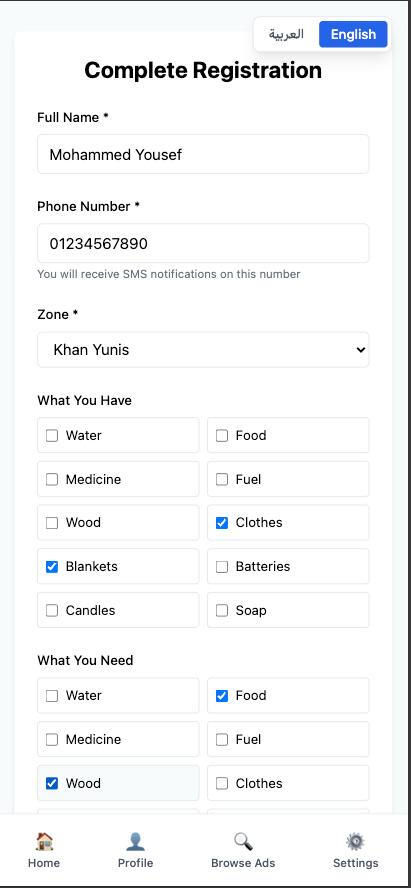Click the Full Name input field
Screen dimensions: 411x888
coord(203,154)
